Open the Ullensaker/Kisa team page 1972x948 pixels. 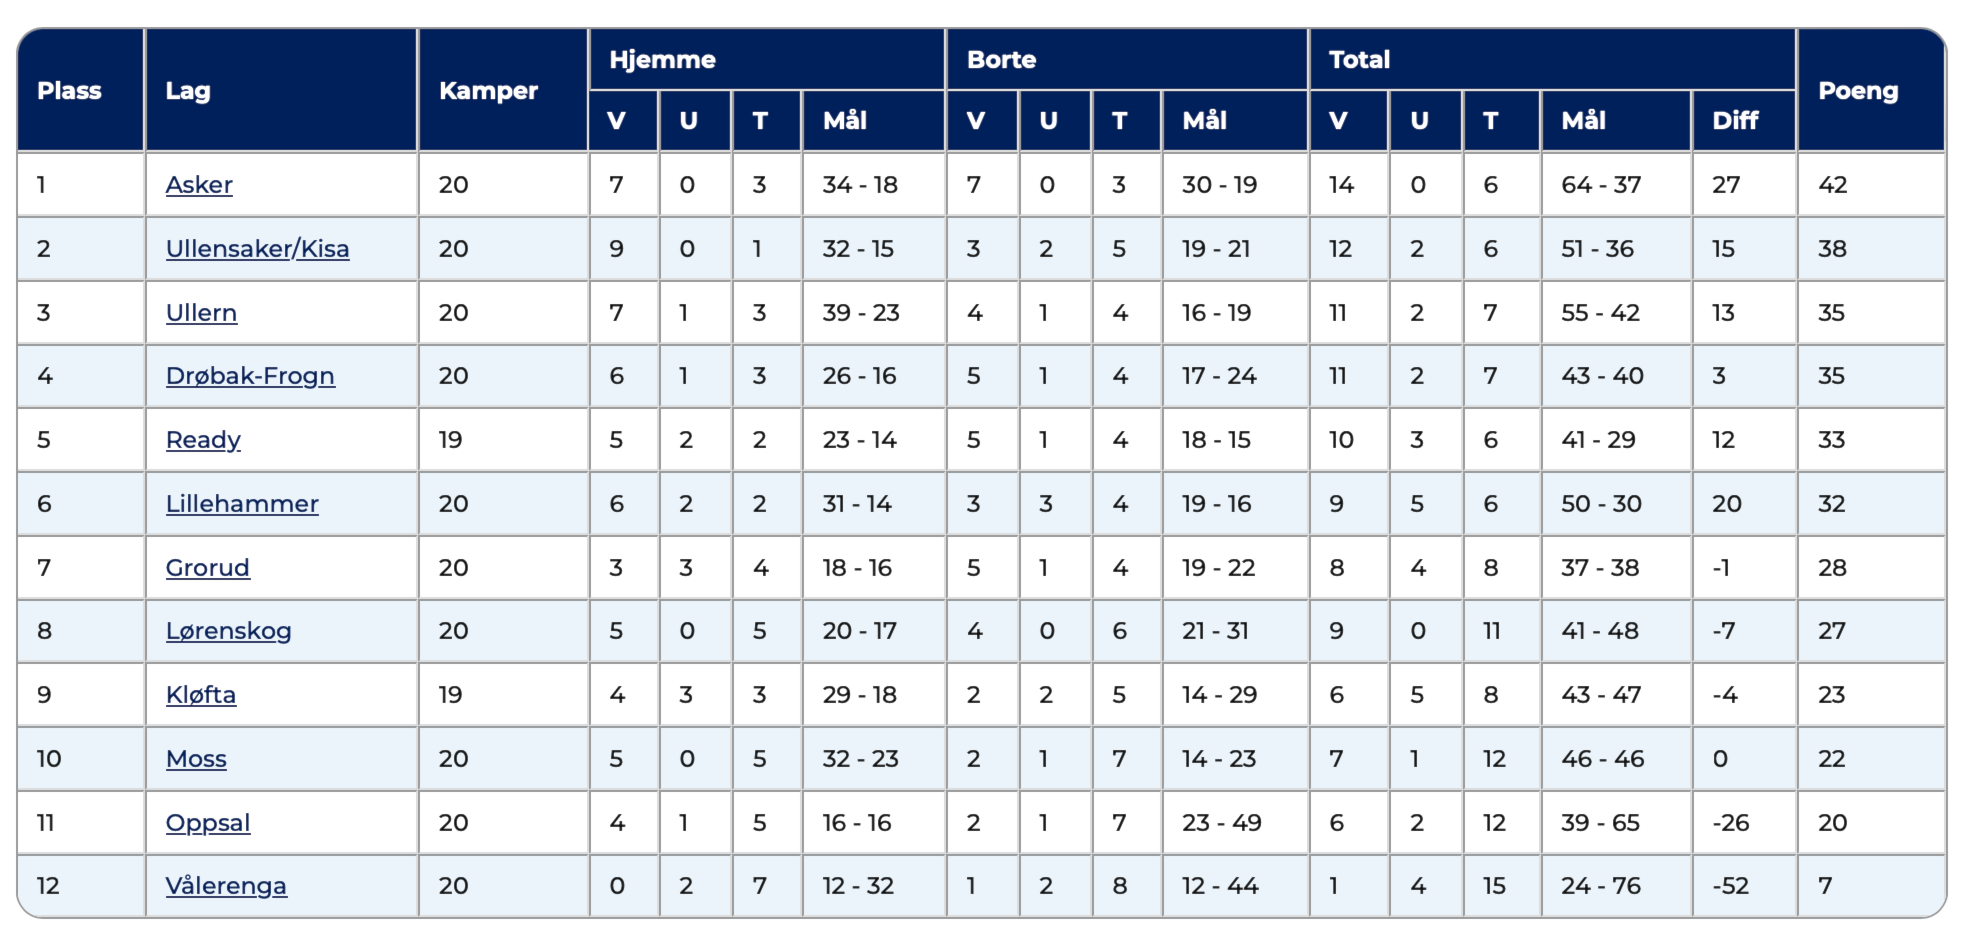(257, 249)
